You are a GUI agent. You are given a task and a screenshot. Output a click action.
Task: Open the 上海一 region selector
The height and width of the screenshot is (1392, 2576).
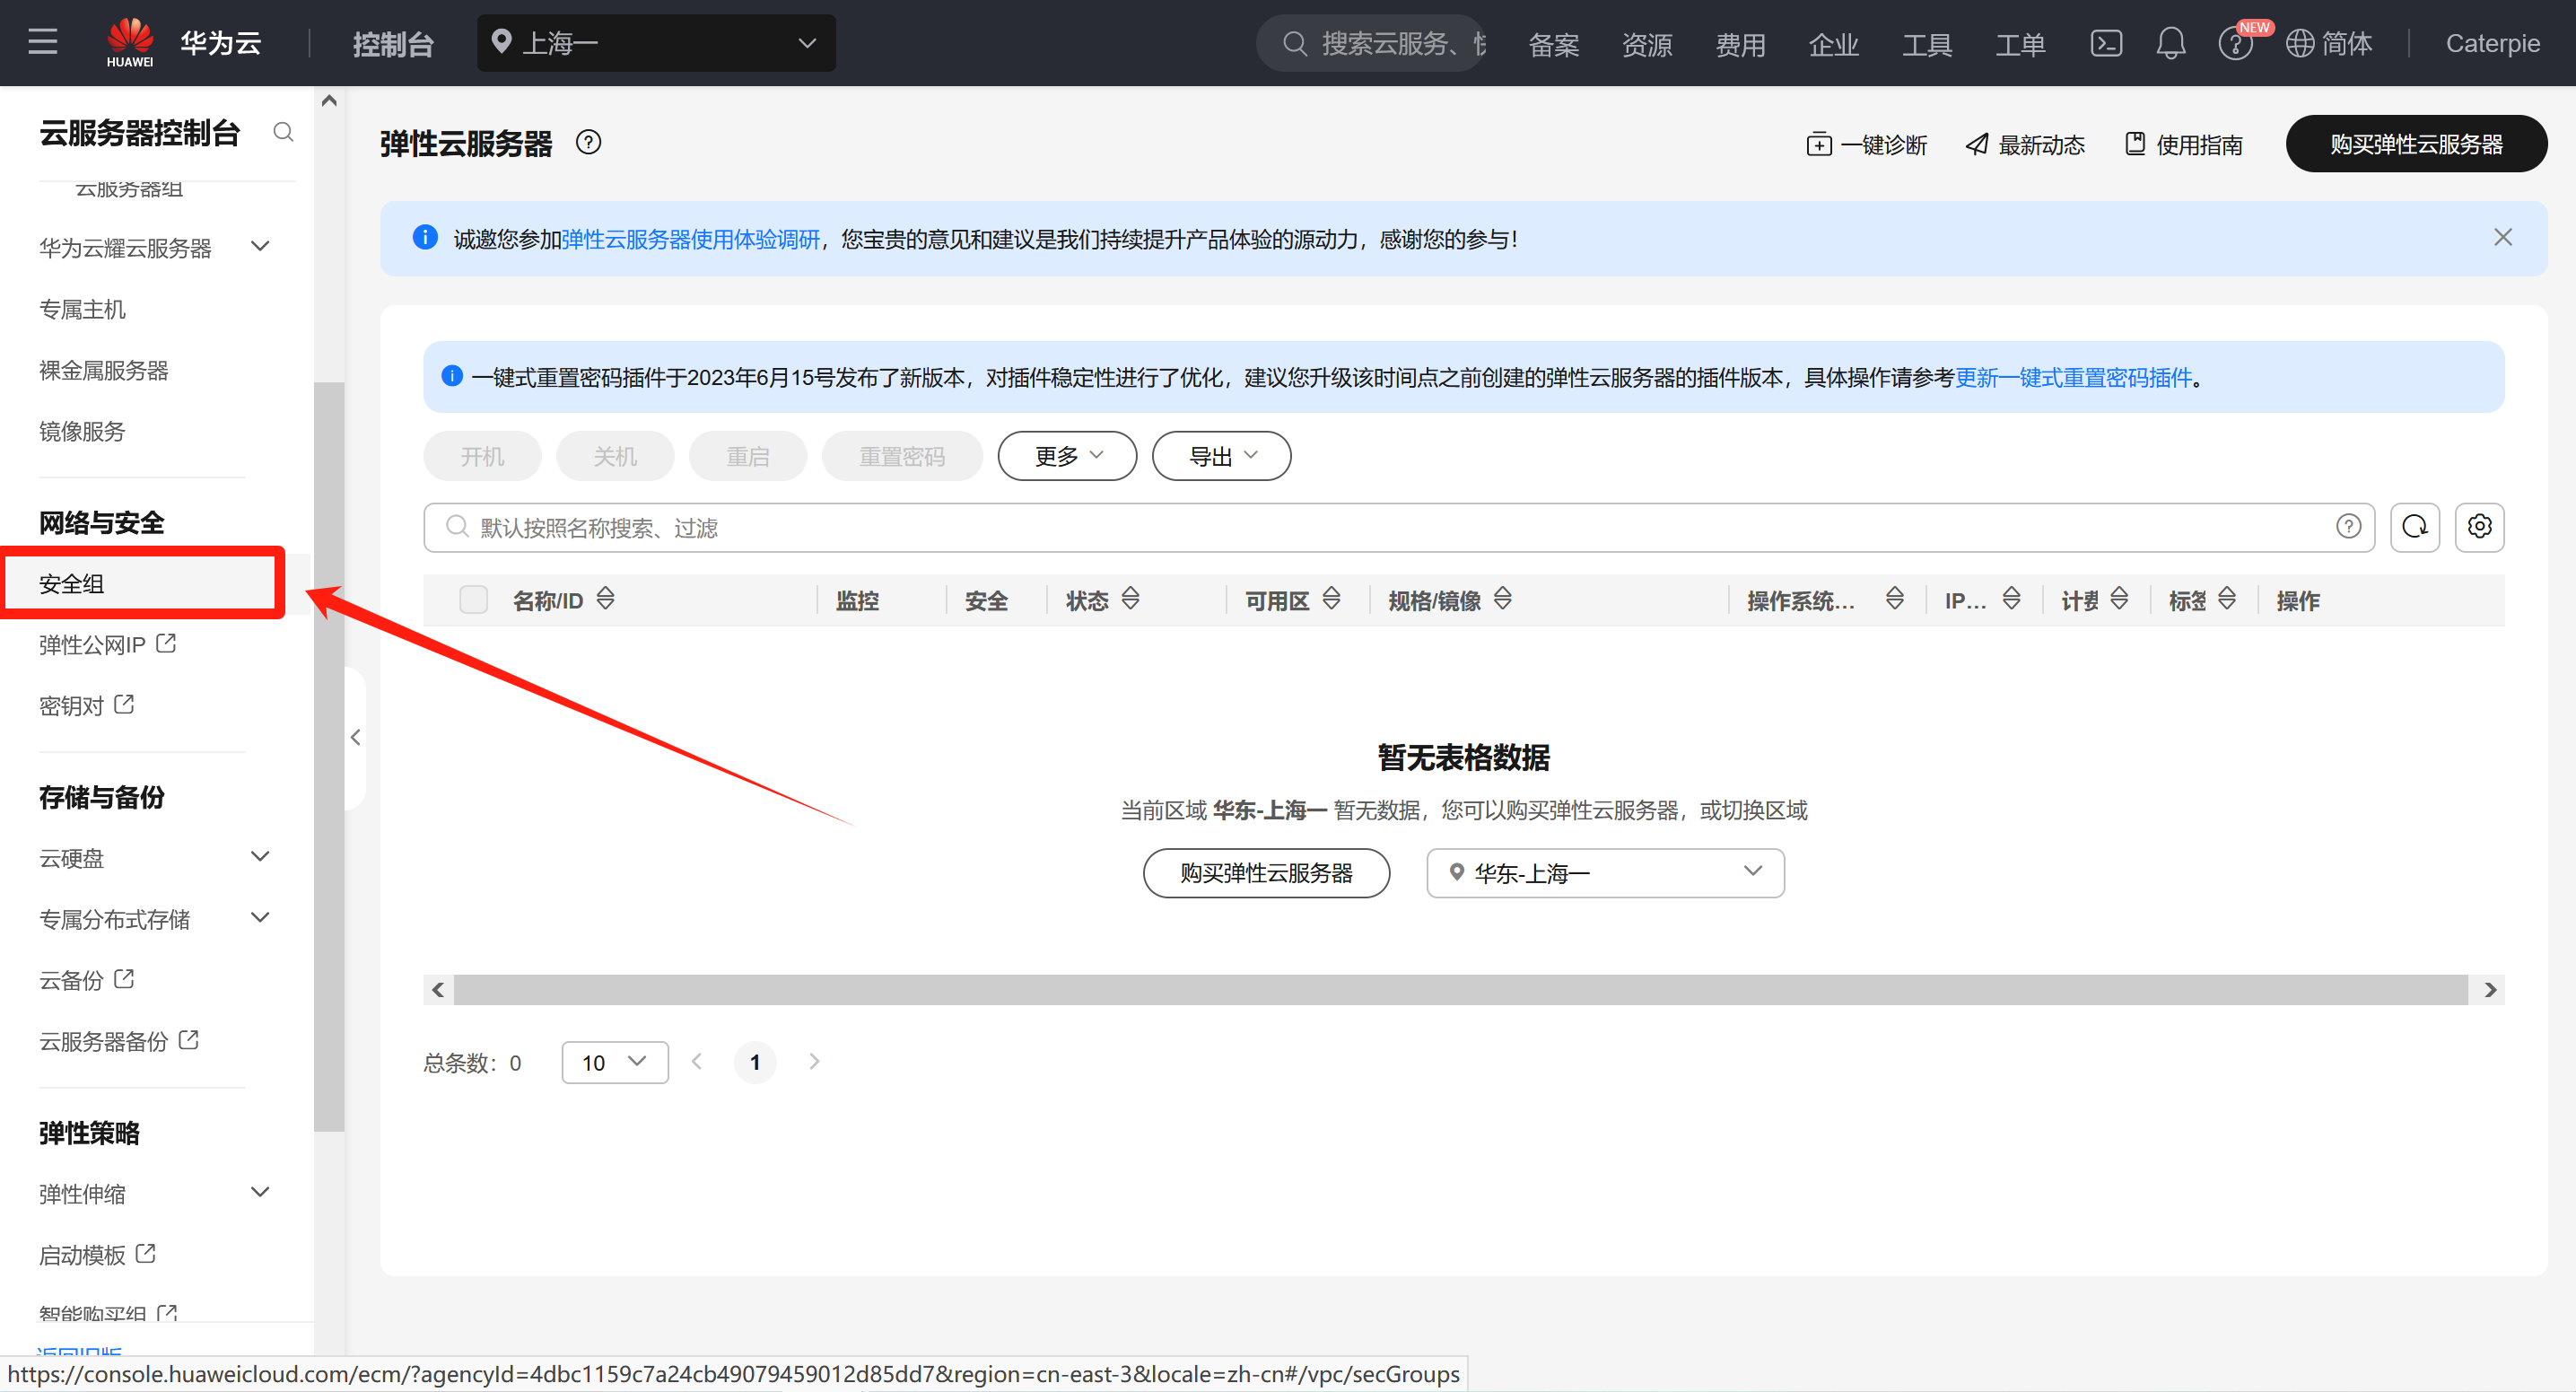[656, 43]
